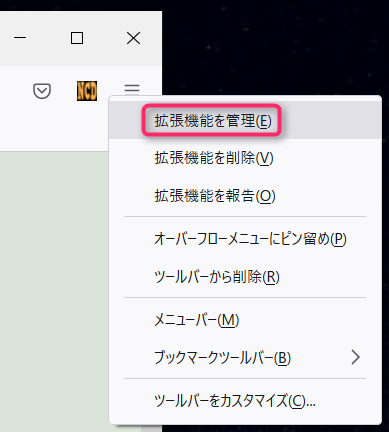Close the browser window
This screenshot has height=432, width=389.
[x=134, y=38]
